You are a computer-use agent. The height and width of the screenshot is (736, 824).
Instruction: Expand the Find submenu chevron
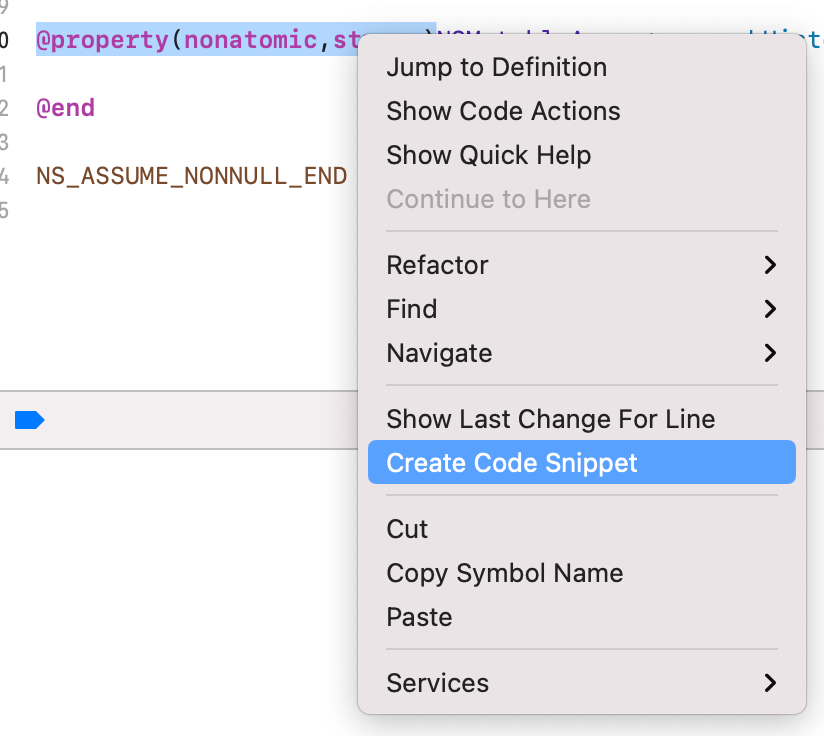(769, 309)
